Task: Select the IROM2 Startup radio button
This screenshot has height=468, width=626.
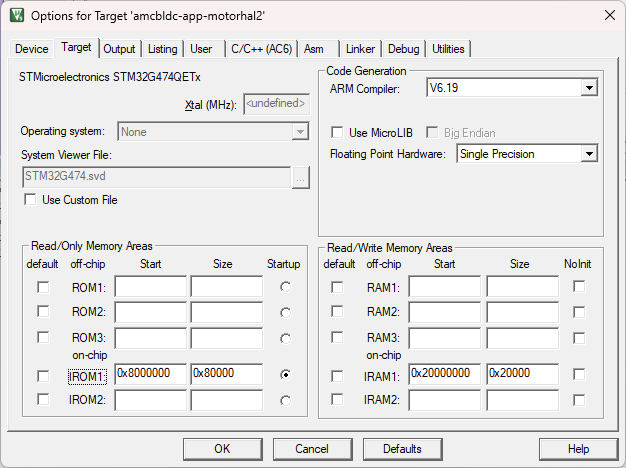Action: point(285,401)
